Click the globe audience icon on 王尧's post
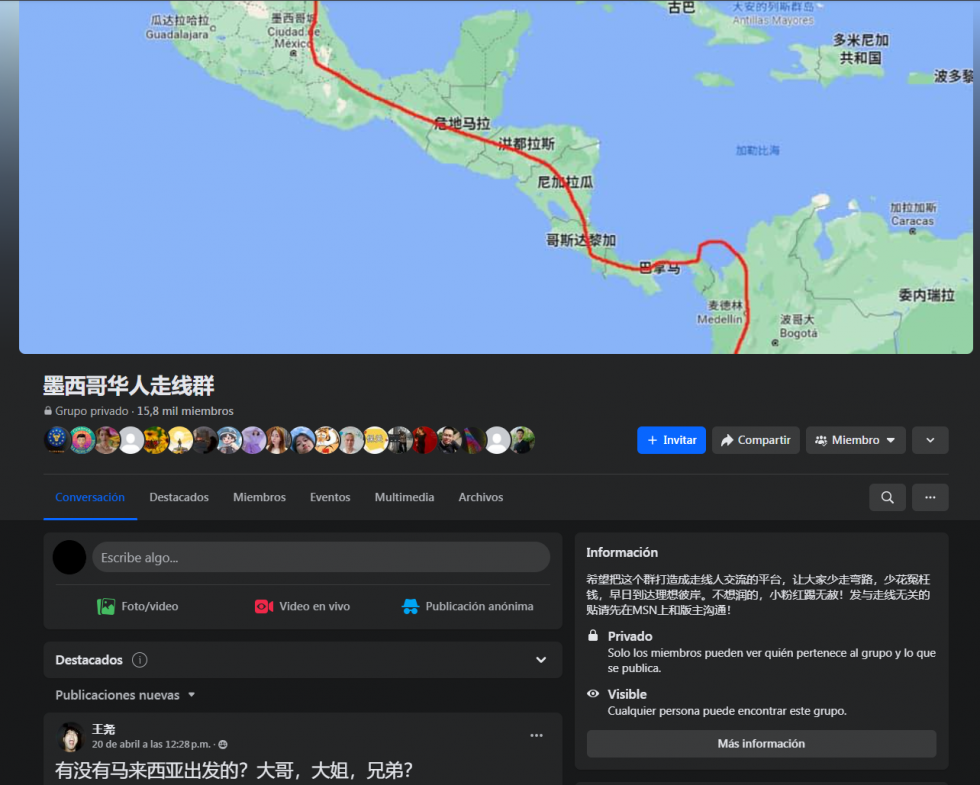This screenshot has height=785, width=980. (223, 744)
